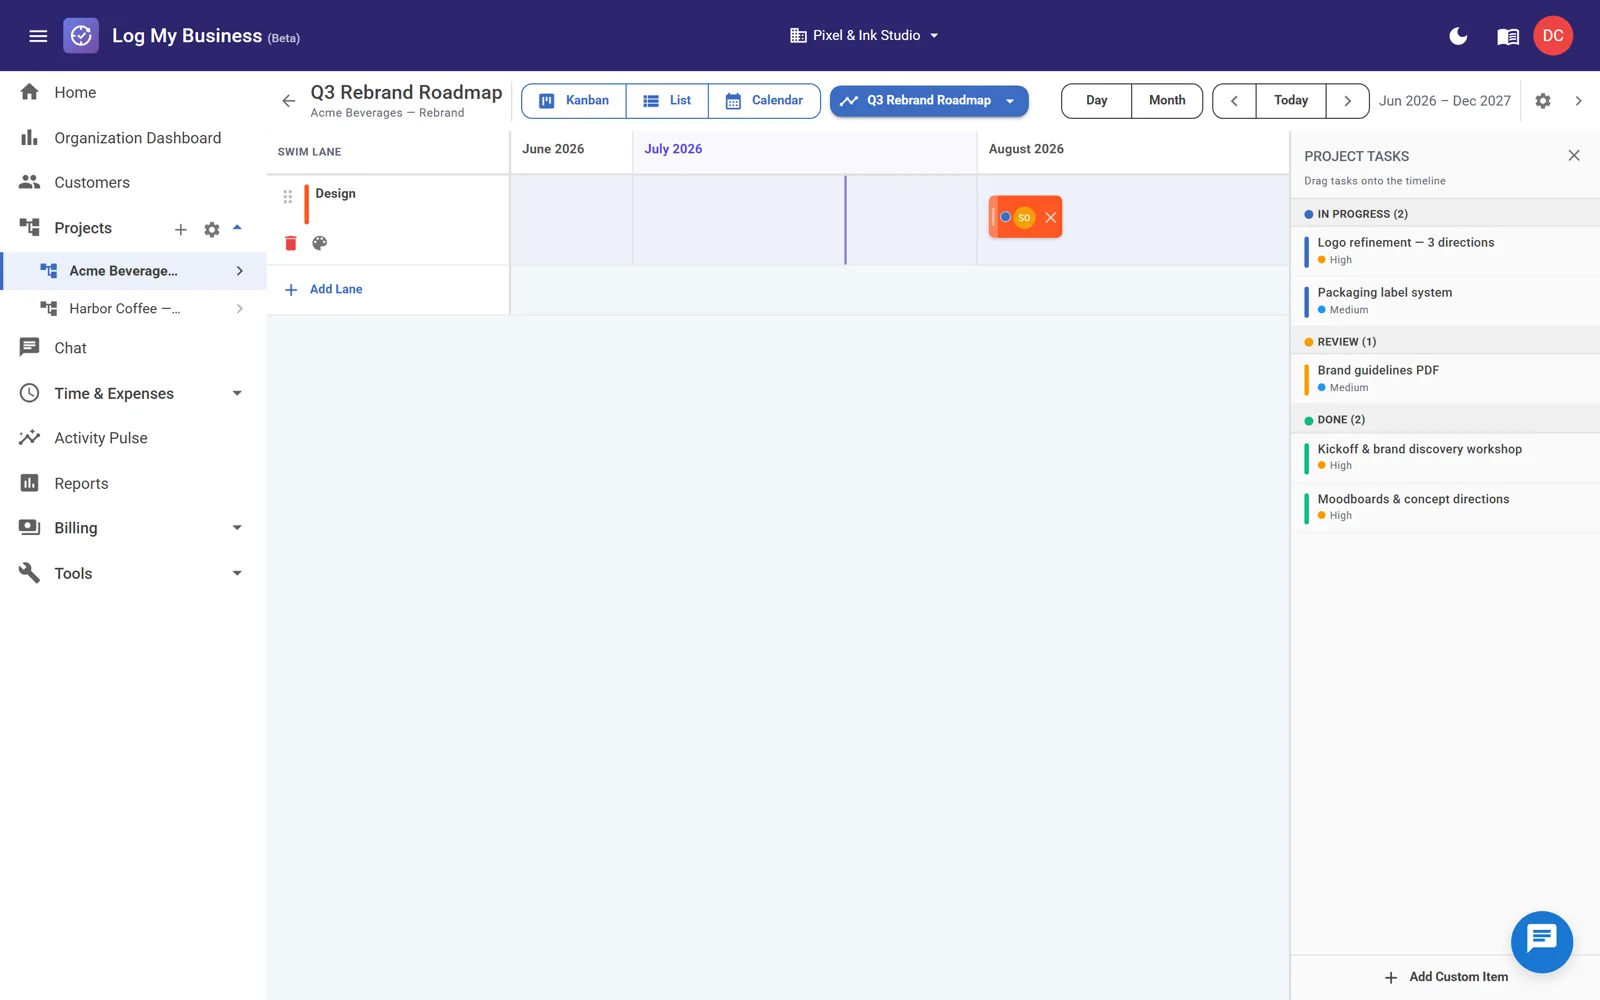This screenshot has height=1000, width=1600.
Task: Open the floating chat support bubble
Action: [1541, 941]
